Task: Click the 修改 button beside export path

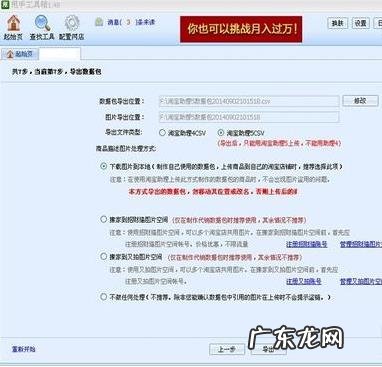Action: (x=360, y=101)
